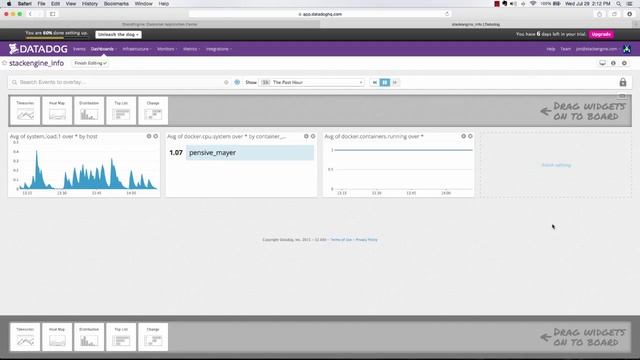Click the docker.containers.running line chart
Image resolution: width=640 pixels, height=360 pixels.
[x=402, y=169]
